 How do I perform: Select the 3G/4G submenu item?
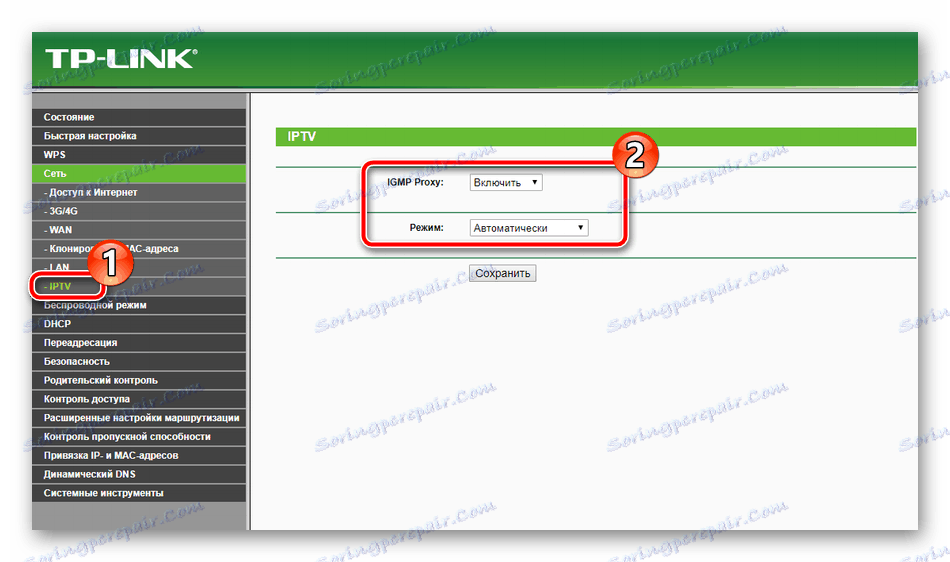pyautogui.click(x=139, y=211)
